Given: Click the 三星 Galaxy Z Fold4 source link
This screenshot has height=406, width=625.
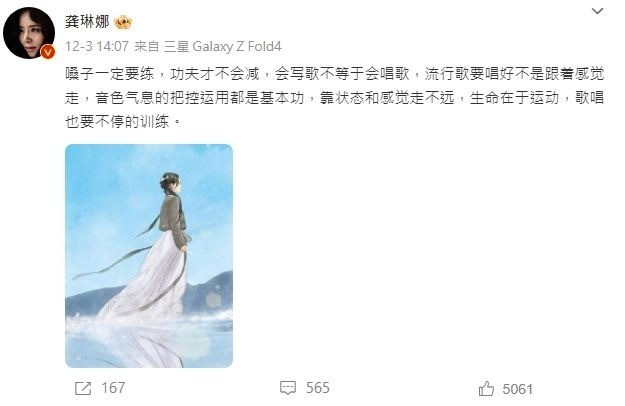Looking at the screenshot, I should tap(223, 47).
